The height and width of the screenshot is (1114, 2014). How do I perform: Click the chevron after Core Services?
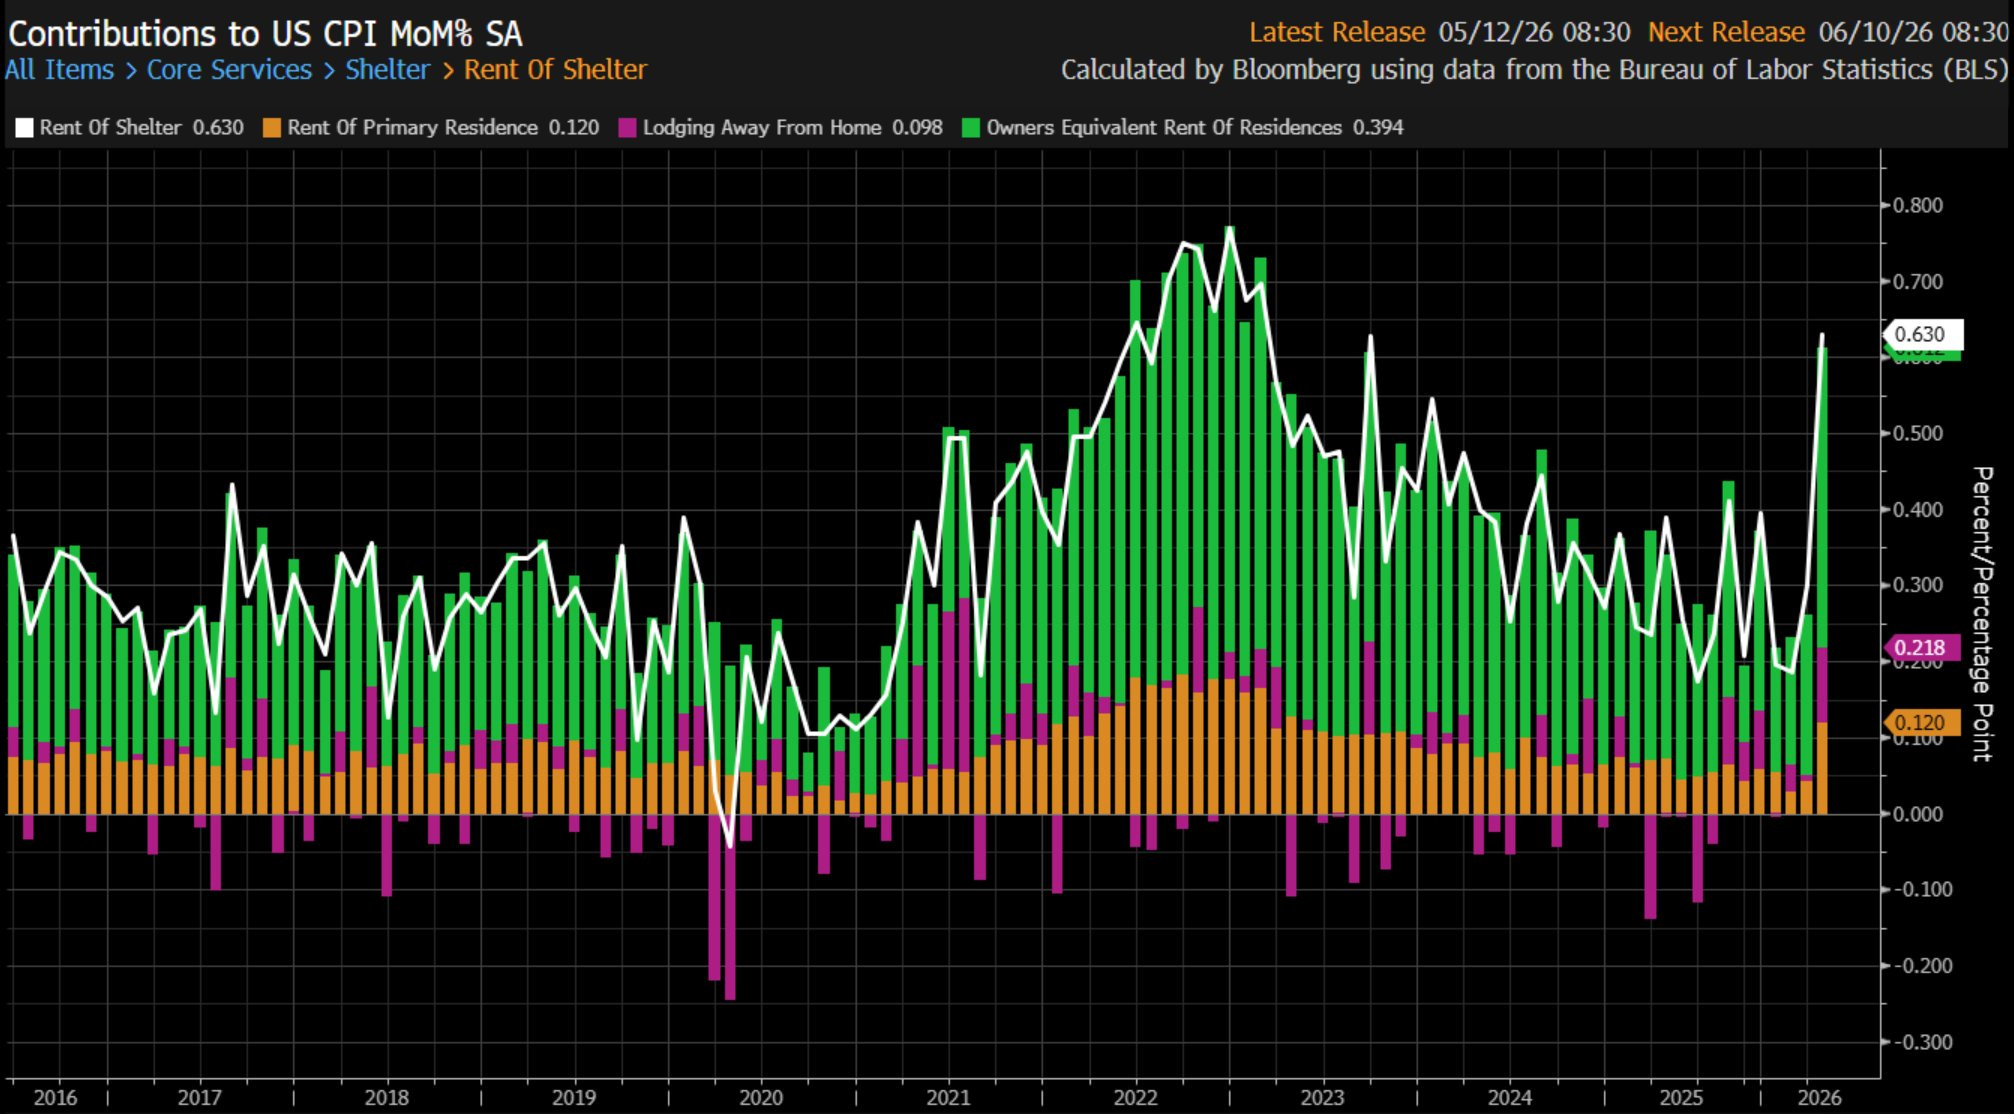329,71
